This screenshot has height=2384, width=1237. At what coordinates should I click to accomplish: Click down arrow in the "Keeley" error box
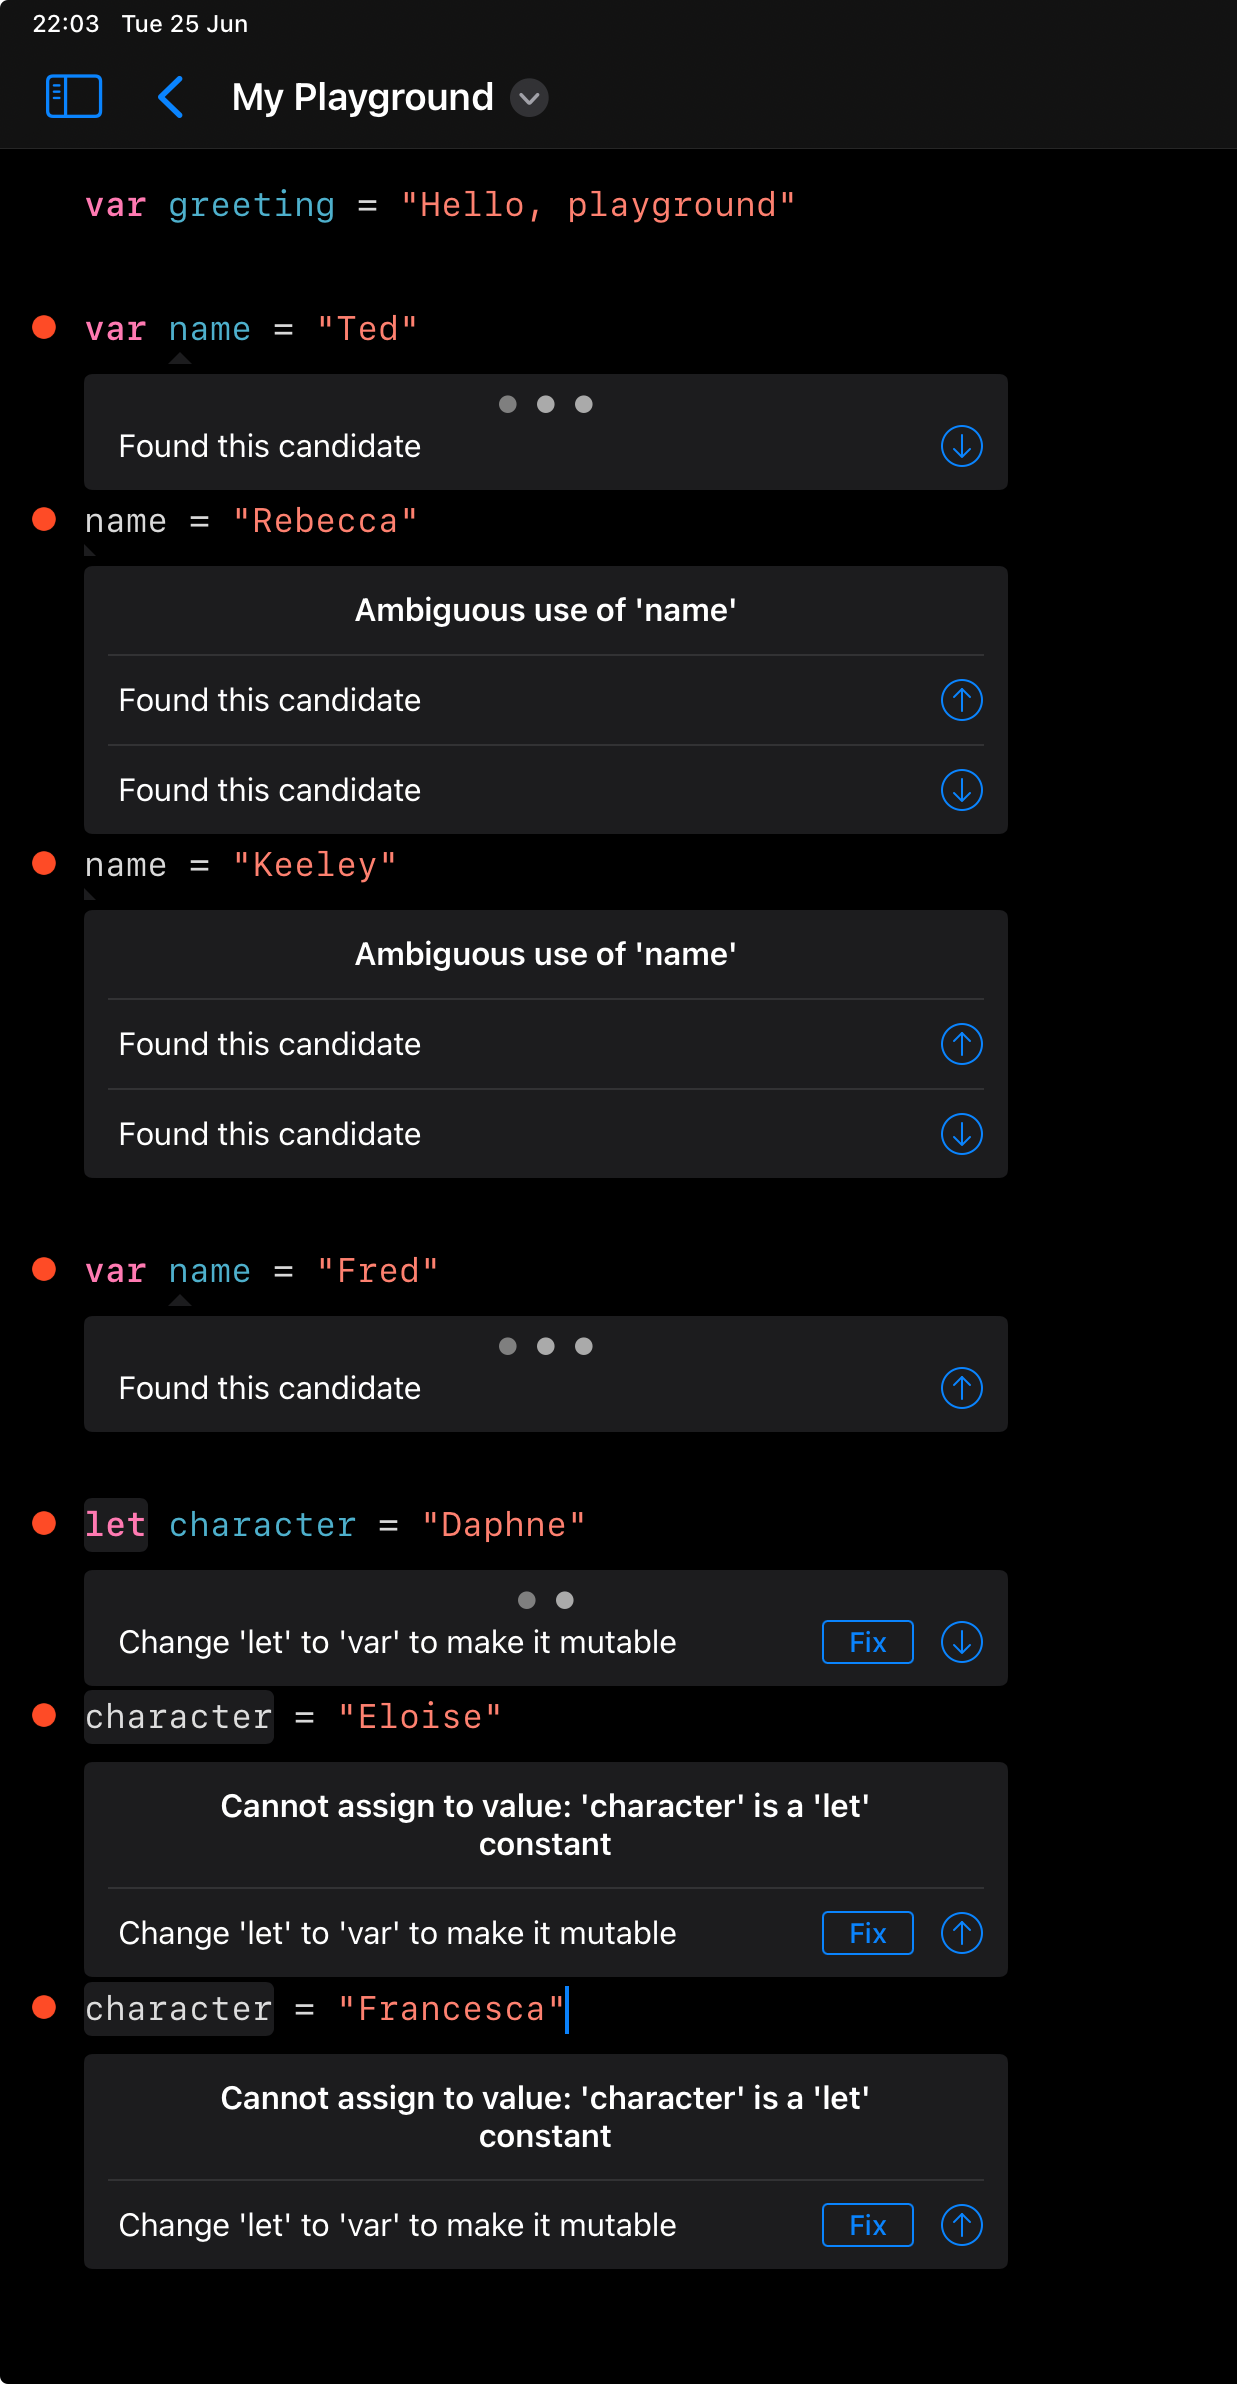pyautogui.click(x=961, y=1134)
